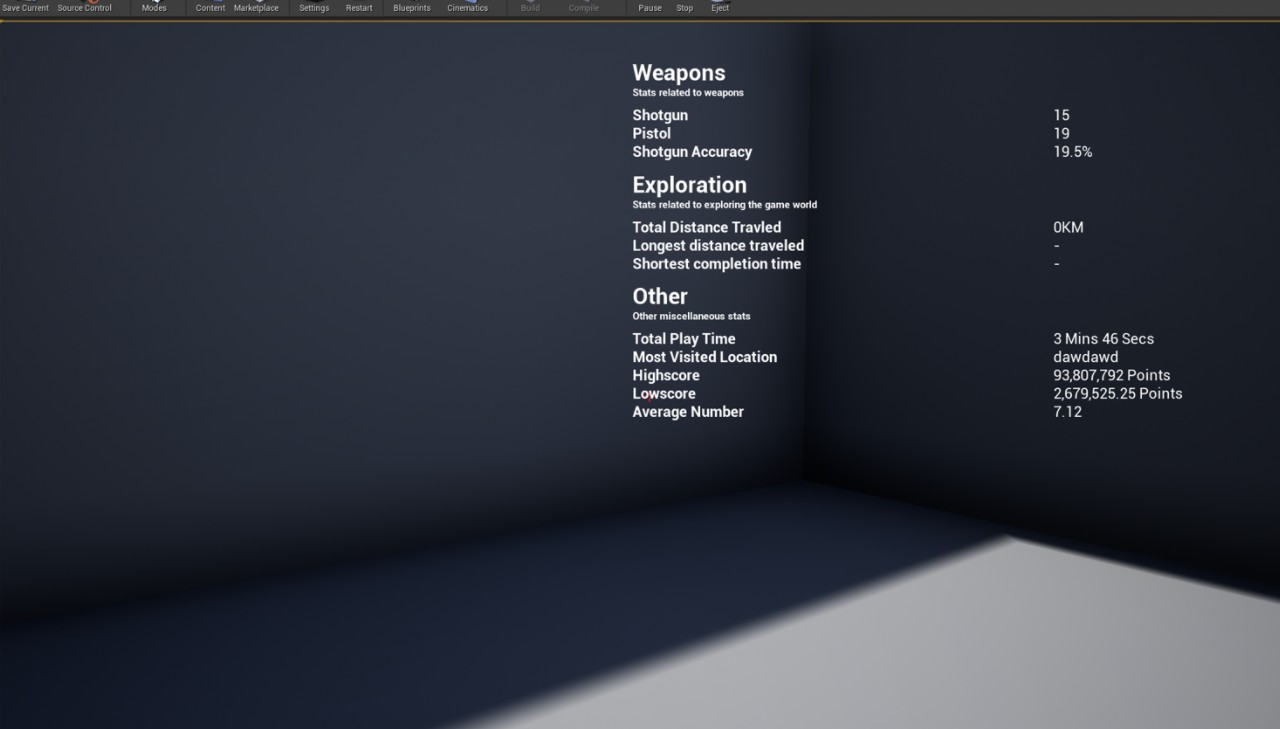Viewport: 1280px width, 729px height.
Task: Open the Cinematics toolbar menu
Action: [x=467, y=7]
